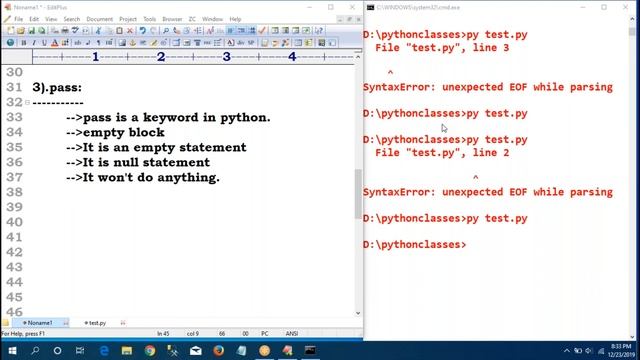Screen dimensions: 640x360
Task: Click the editor scrollbar down arrow
Action: (x=358, y=313)
